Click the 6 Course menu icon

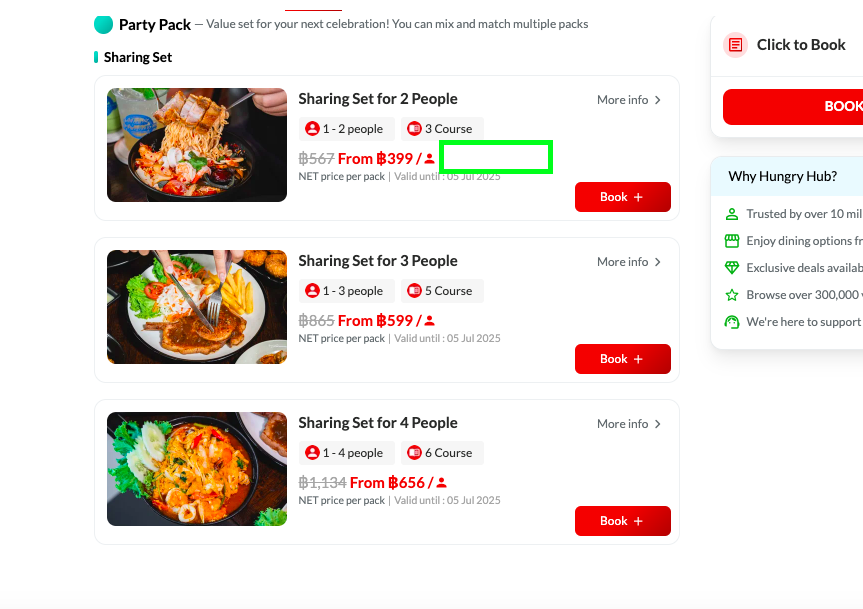pos(415,453)
